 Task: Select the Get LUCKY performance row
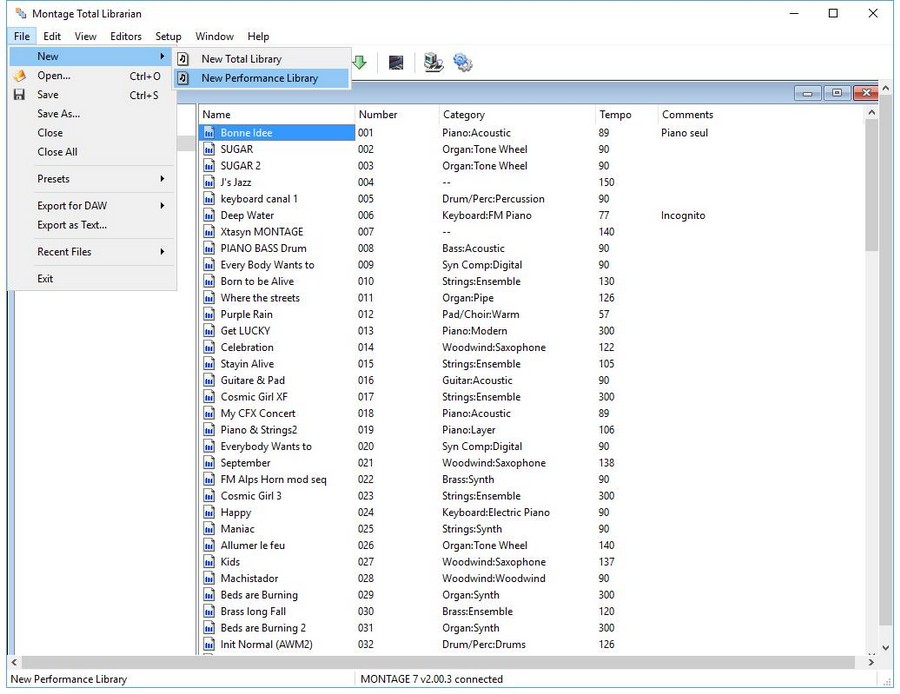tap(245, 331)
